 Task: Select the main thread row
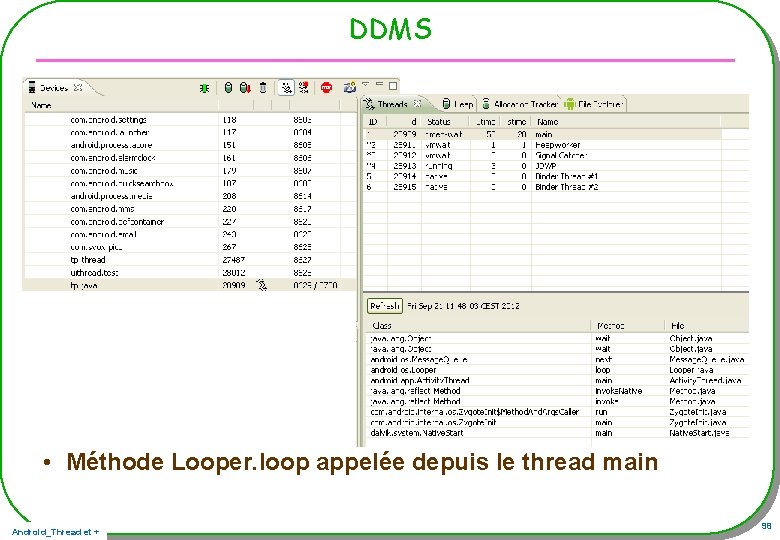542,134
